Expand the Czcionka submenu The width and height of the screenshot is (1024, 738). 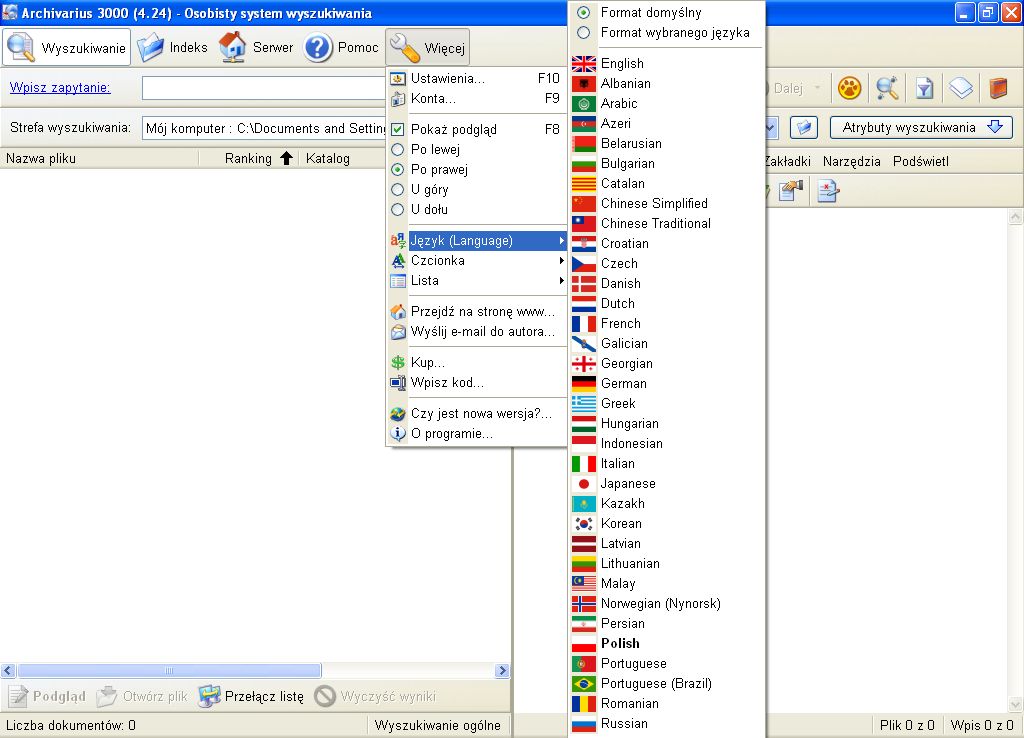pyautogui.click(x=477, y=261)
